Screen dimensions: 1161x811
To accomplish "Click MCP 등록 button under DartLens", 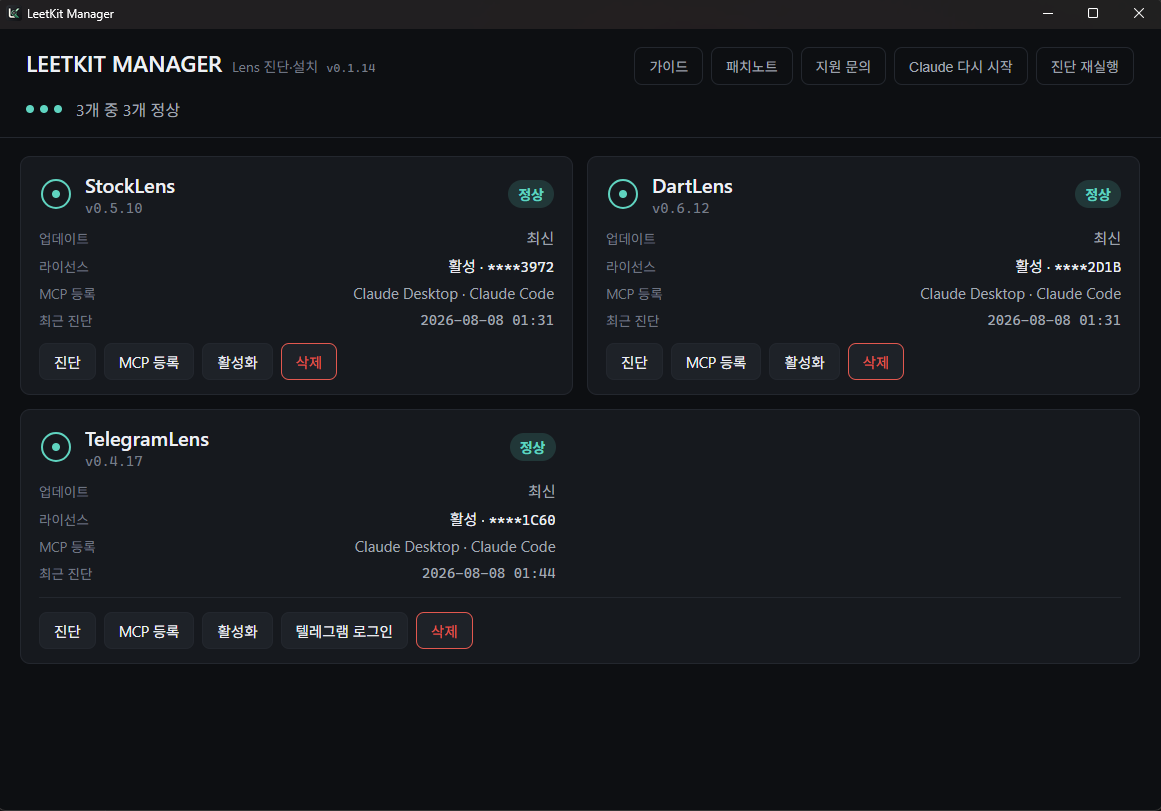I will 716,362.
